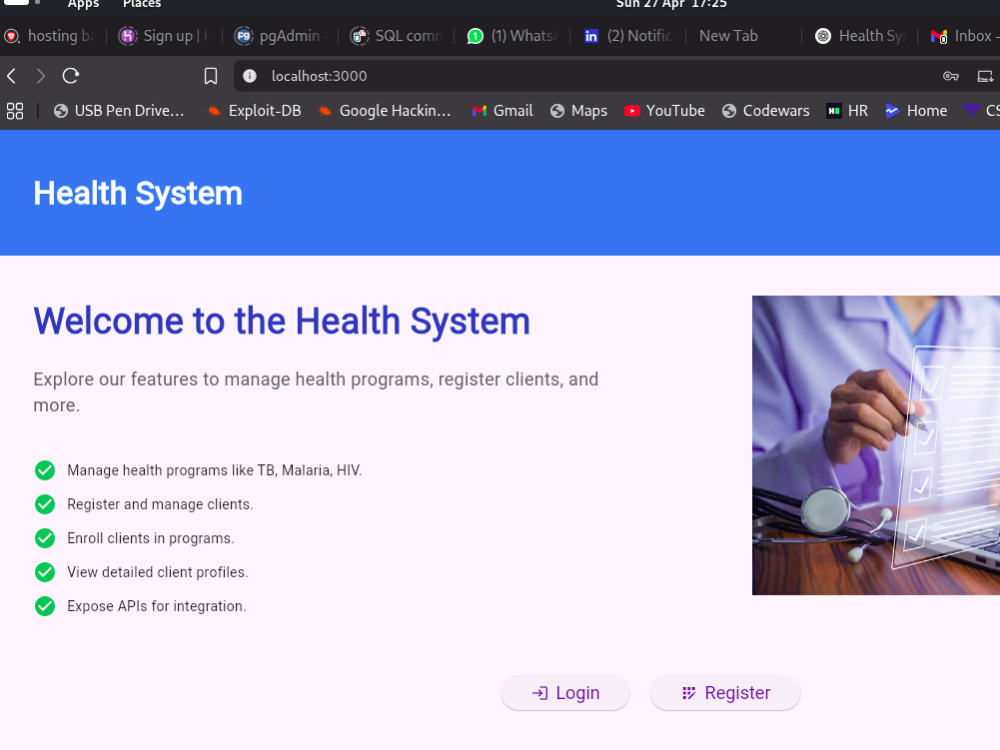Switch to the hosting browser tab
The height and width of the screenshot is (750, 1000).
pos(51,36)
